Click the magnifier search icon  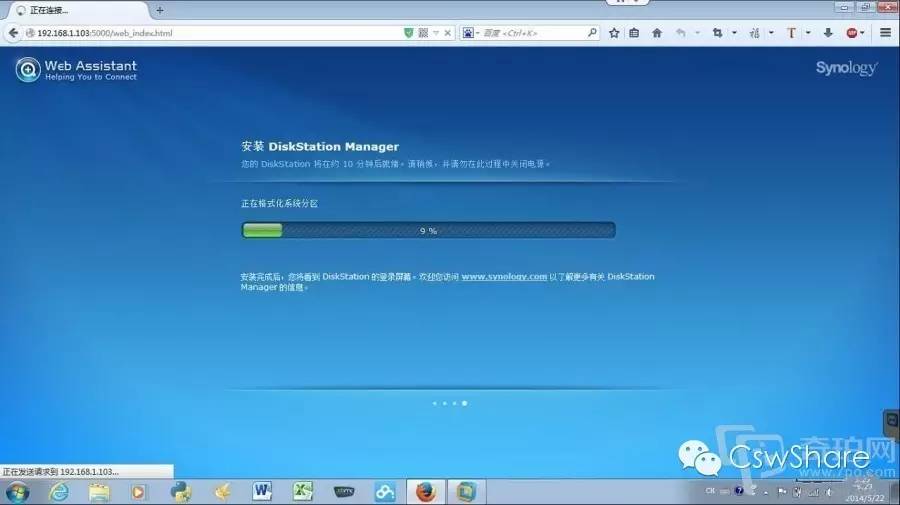click(x=592, y=33)
